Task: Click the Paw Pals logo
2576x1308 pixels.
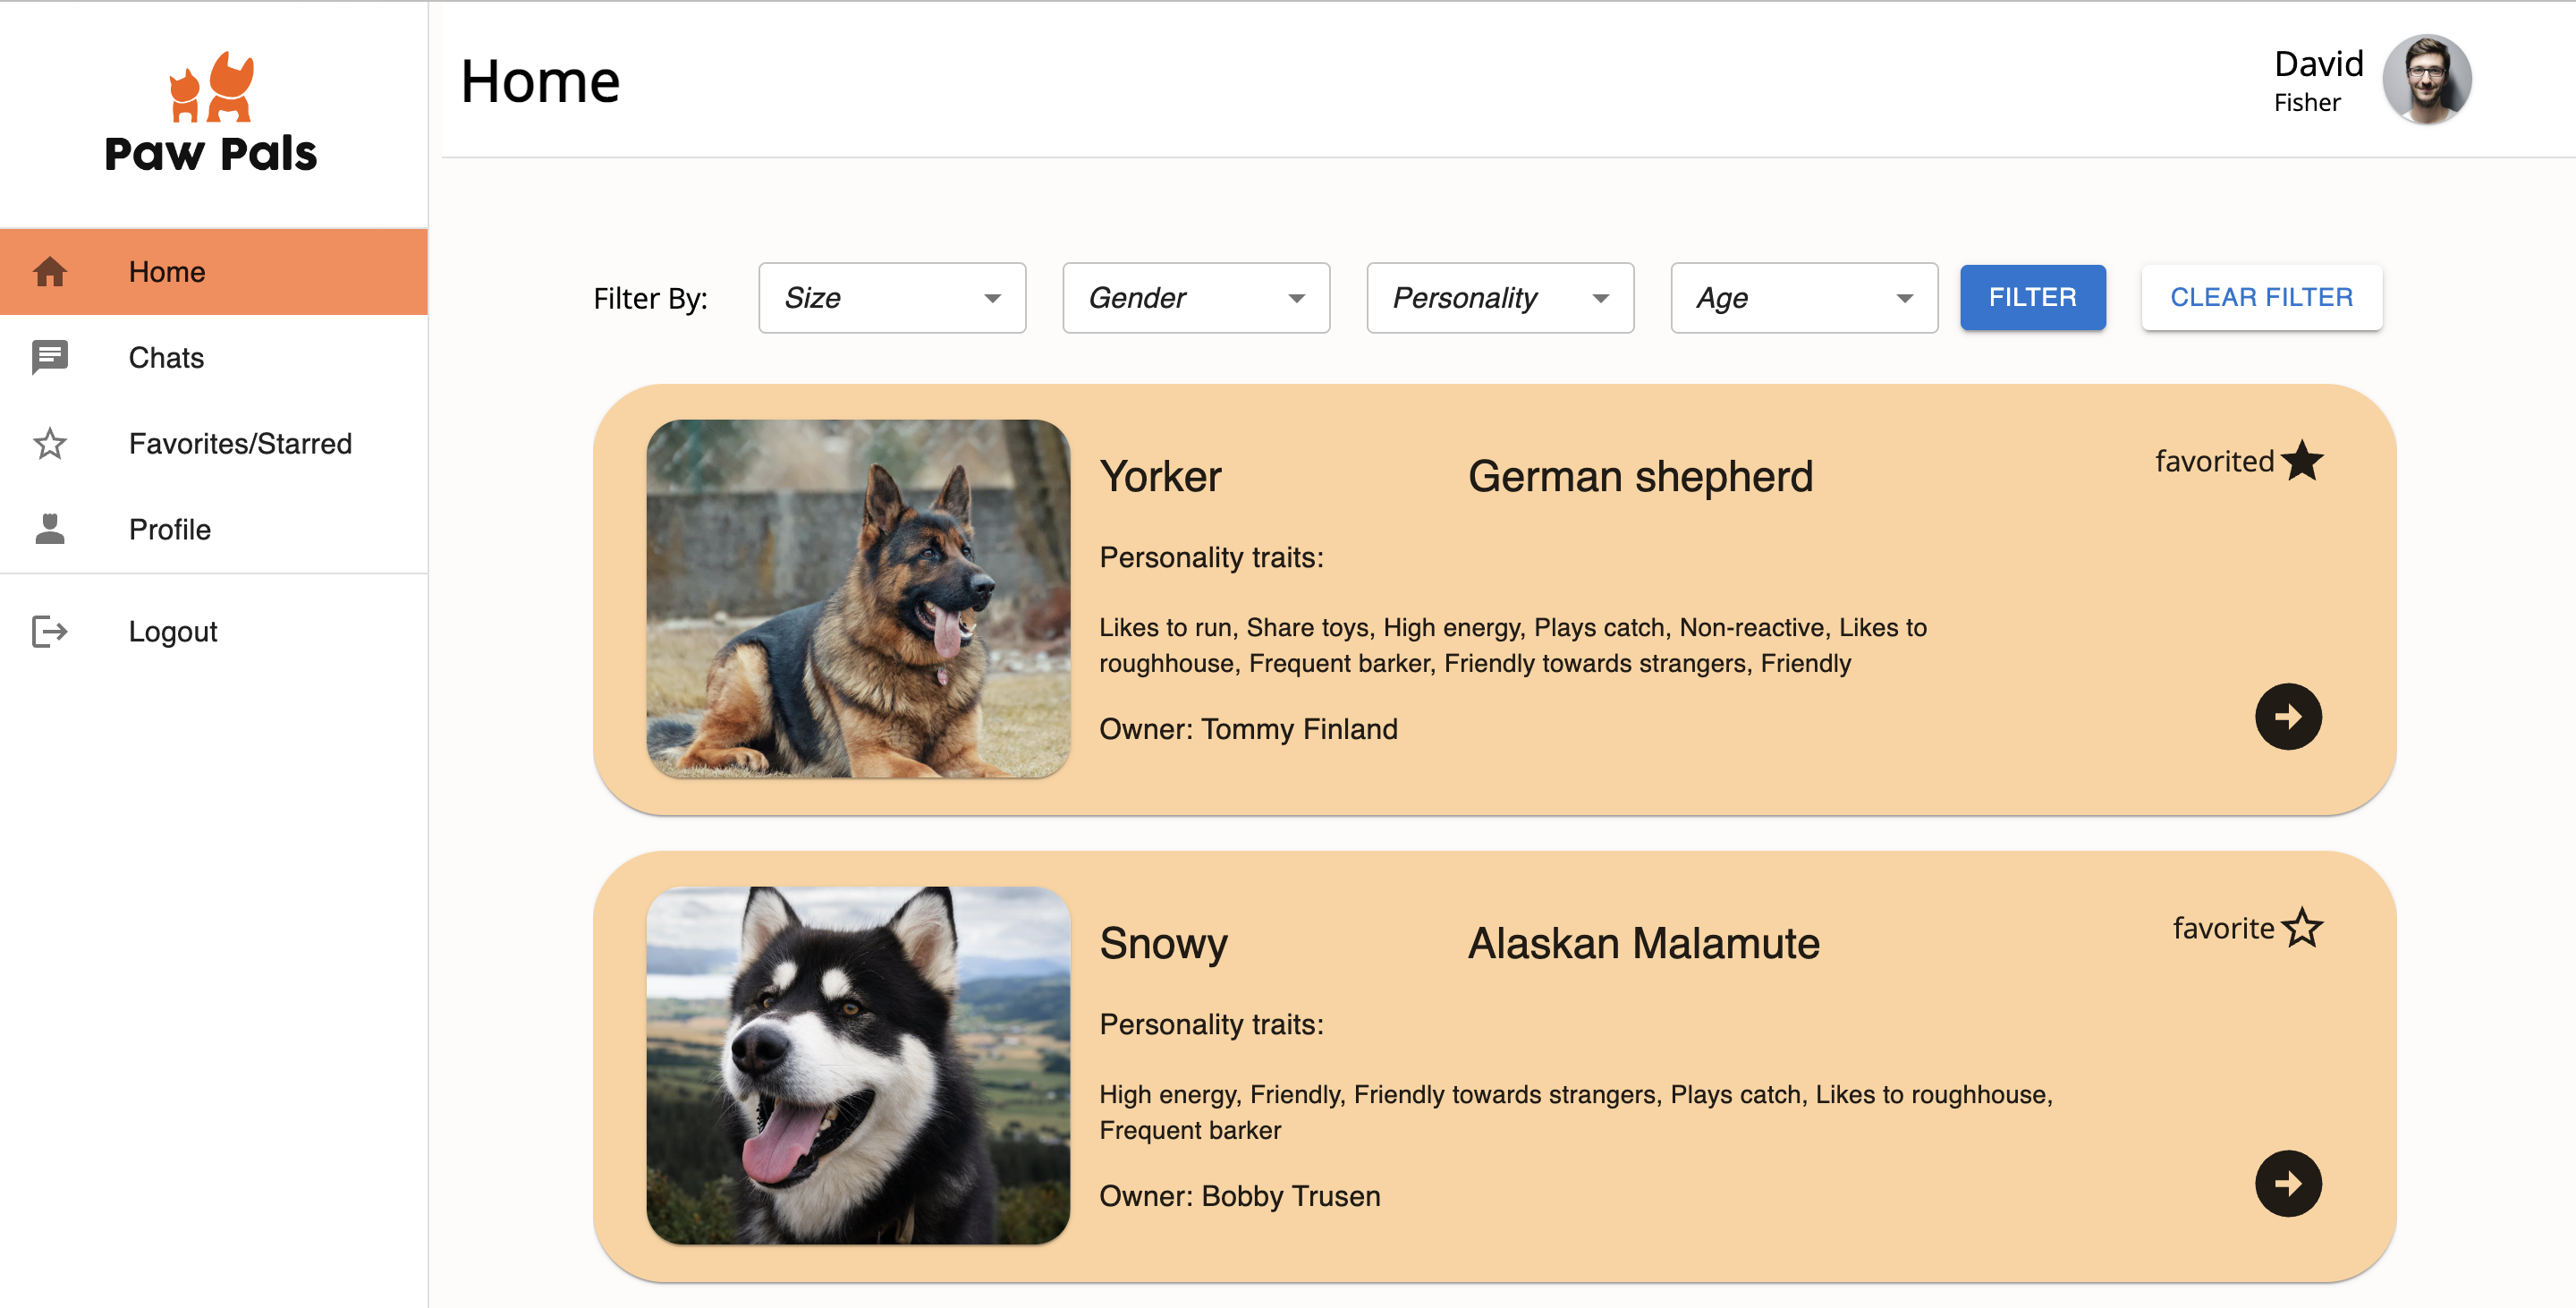Action: coord(211,112)
